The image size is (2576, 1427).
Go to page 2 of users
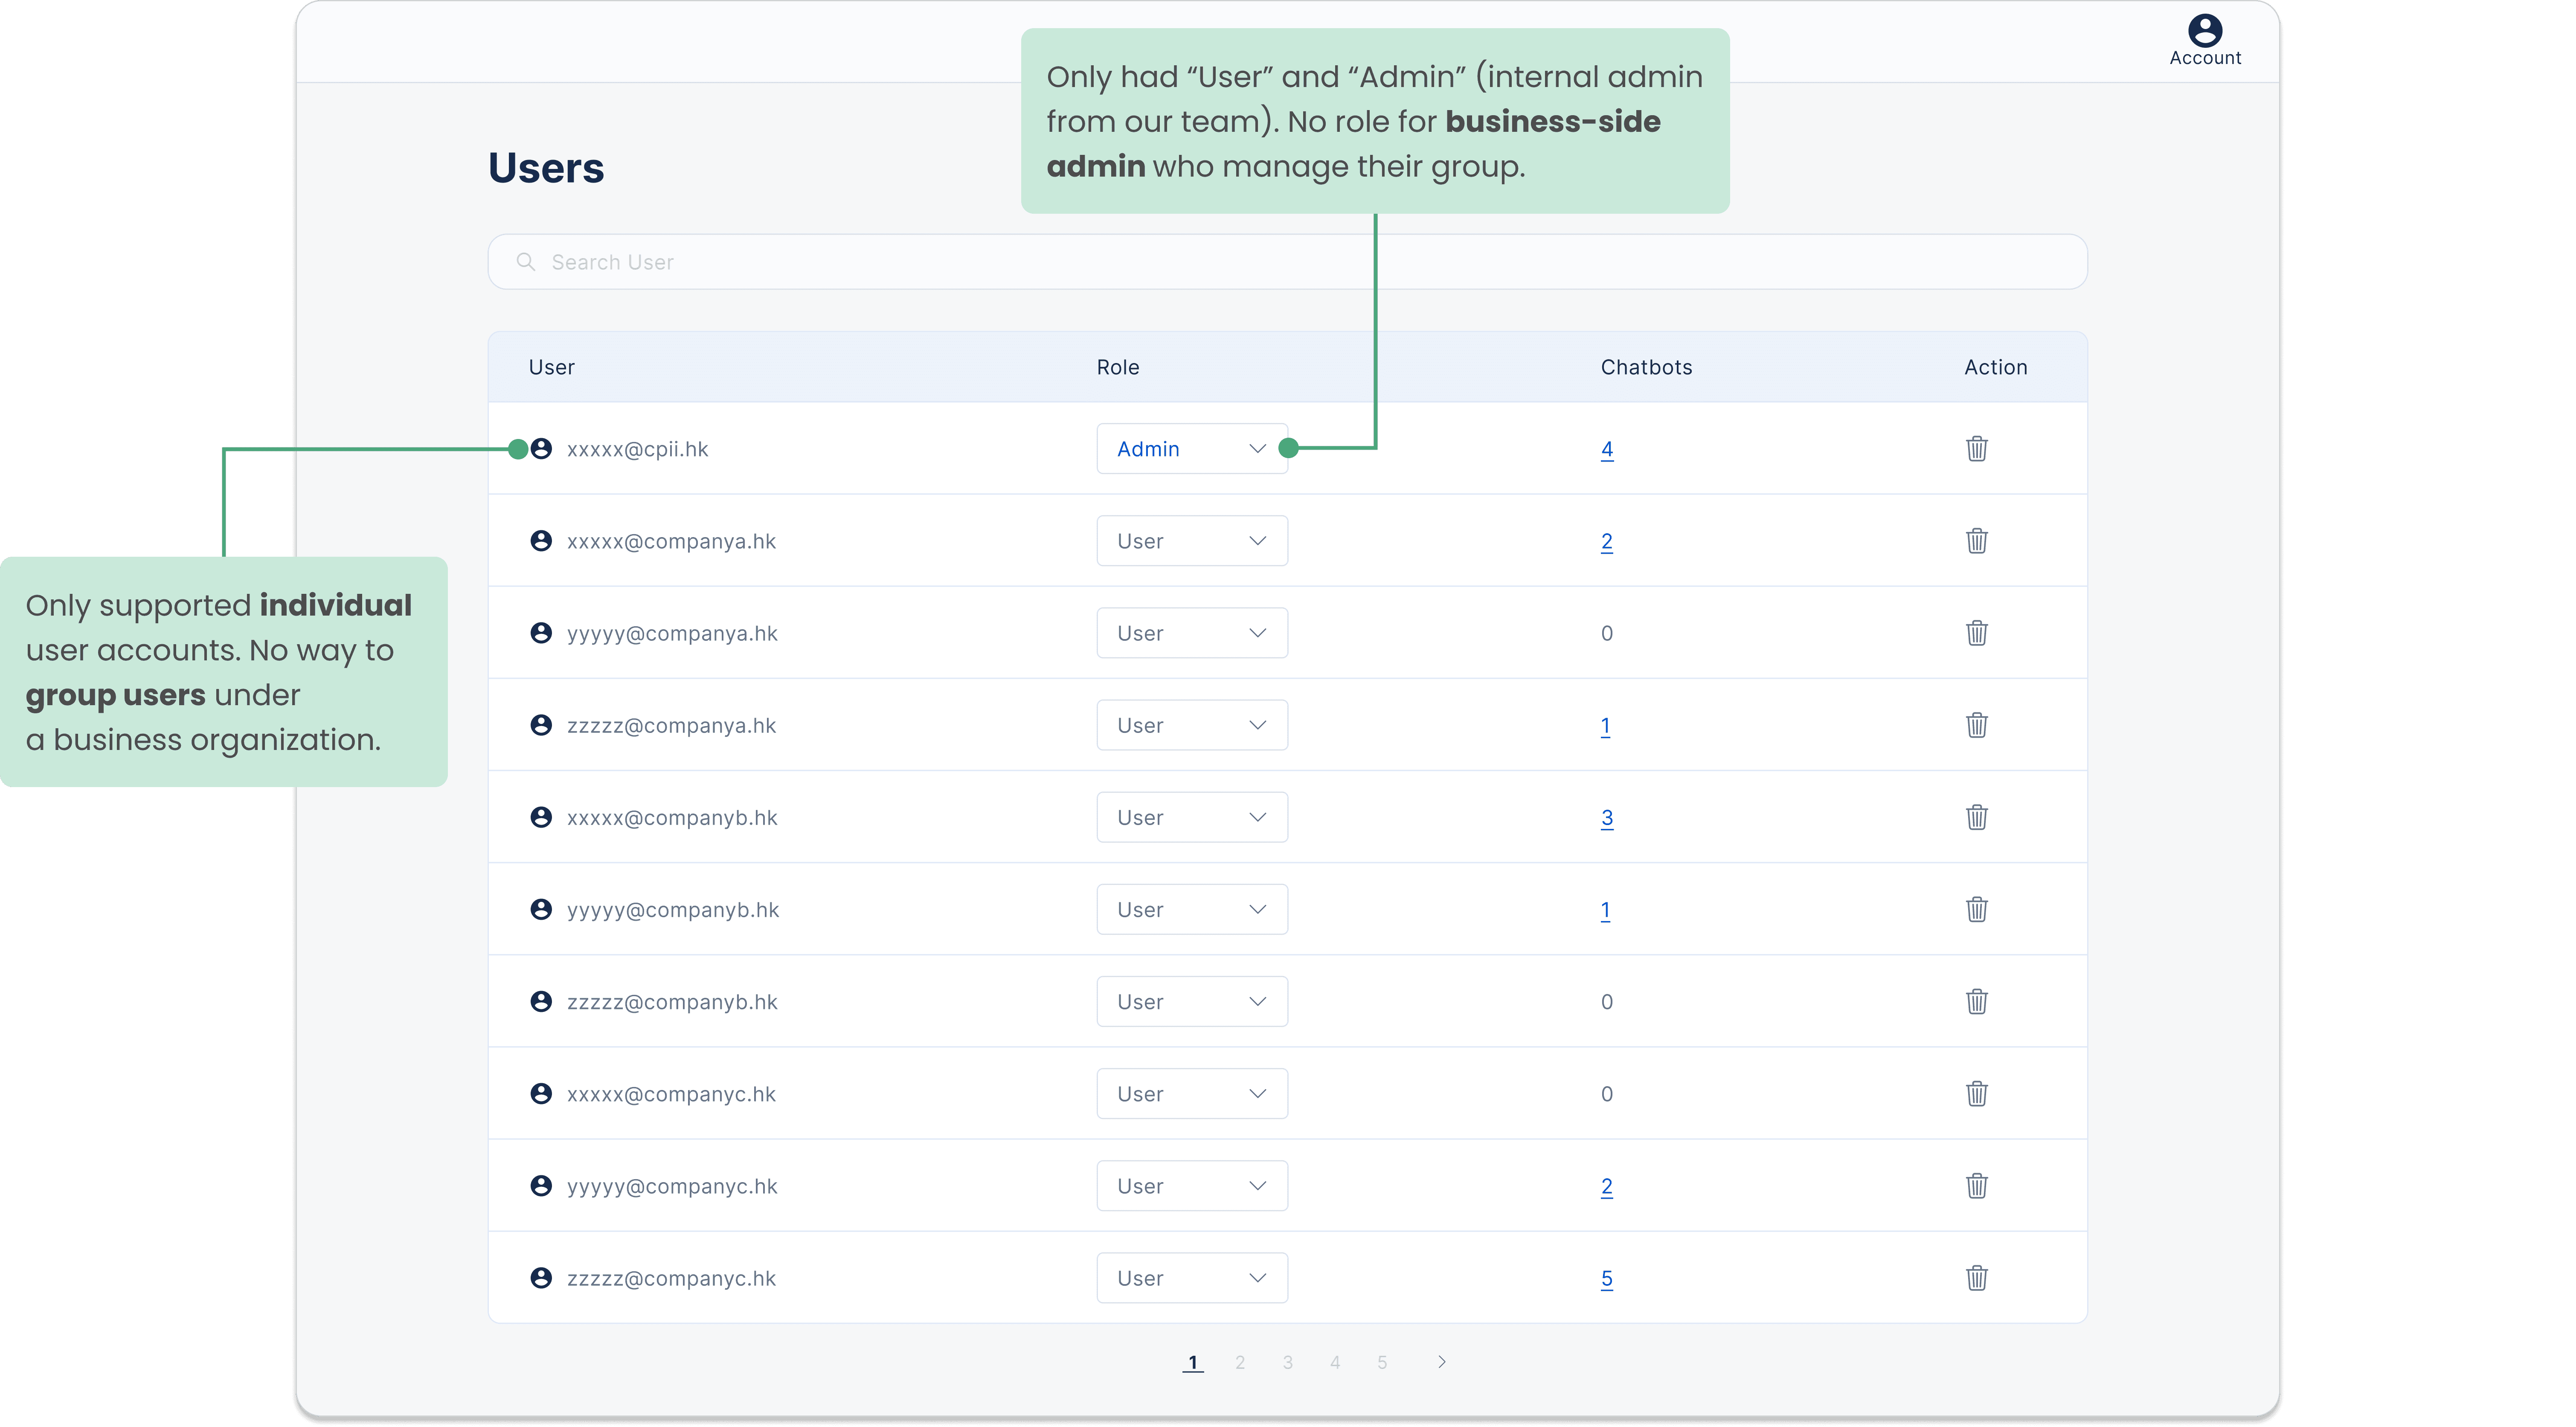point(1240,1362)
